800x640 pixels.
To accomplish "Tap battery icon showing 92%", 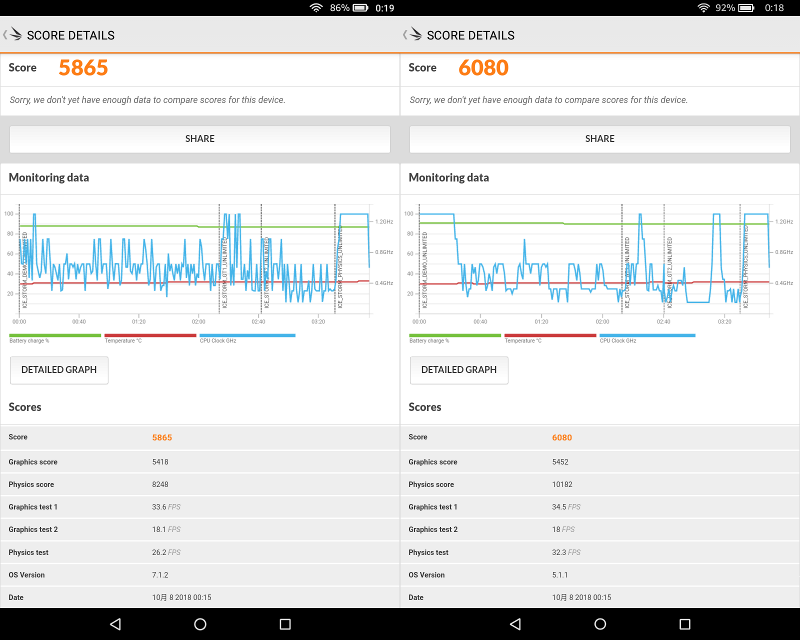I will (746, 8).
